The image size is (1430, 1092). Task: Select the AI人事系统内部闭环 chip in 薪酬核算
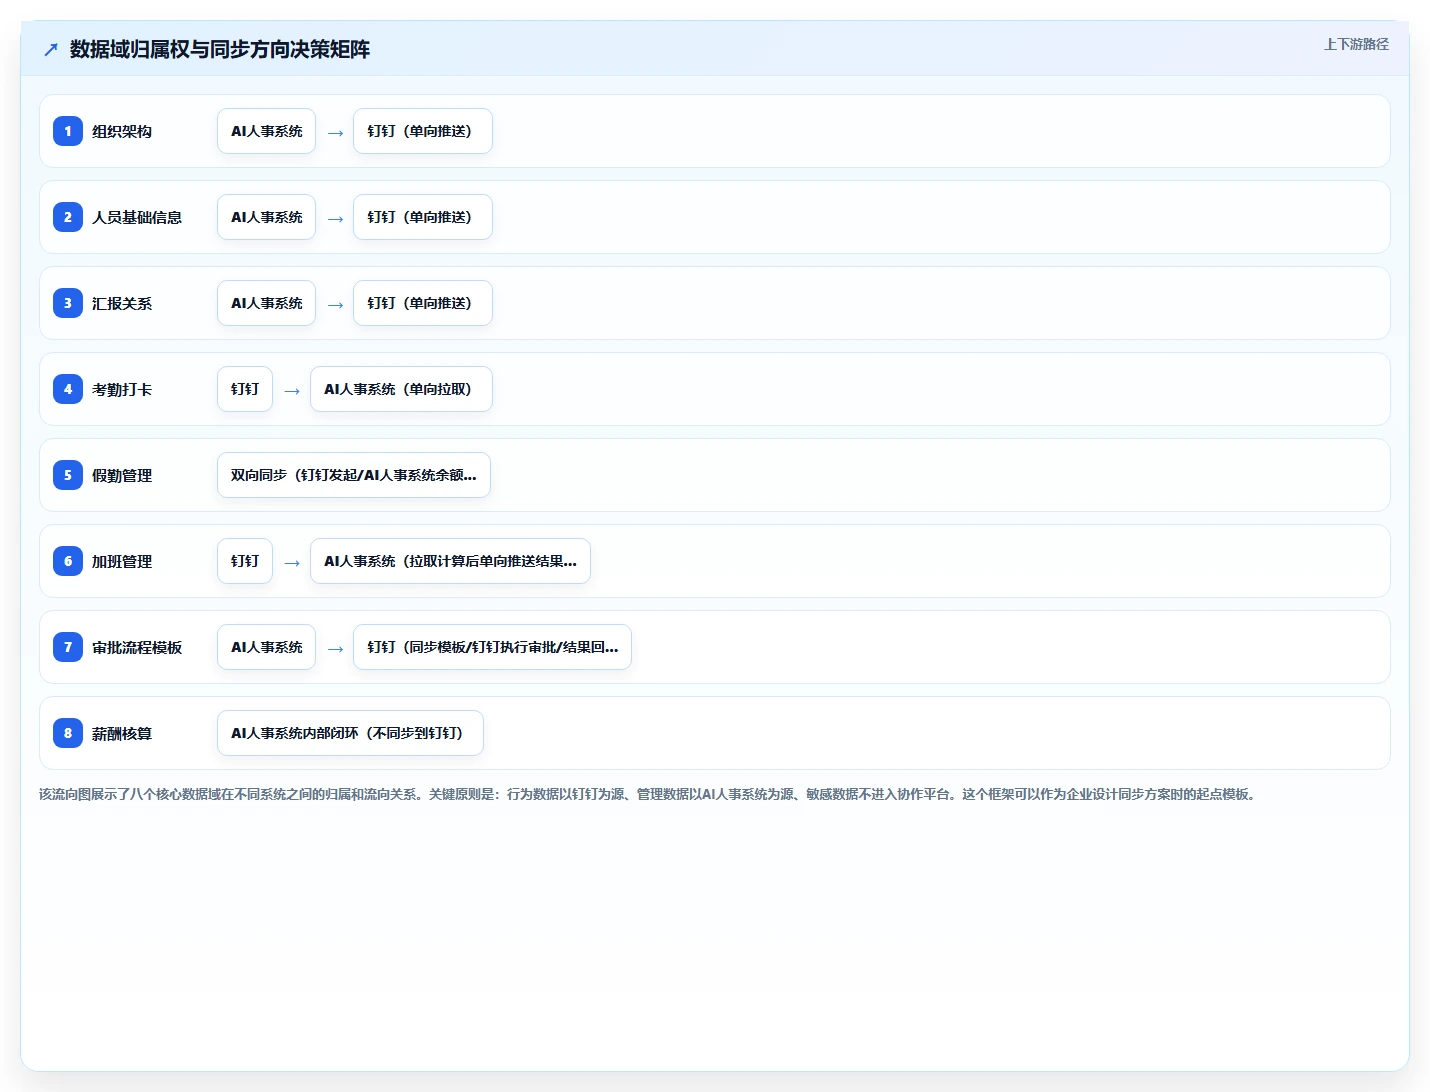click(350, 733)
